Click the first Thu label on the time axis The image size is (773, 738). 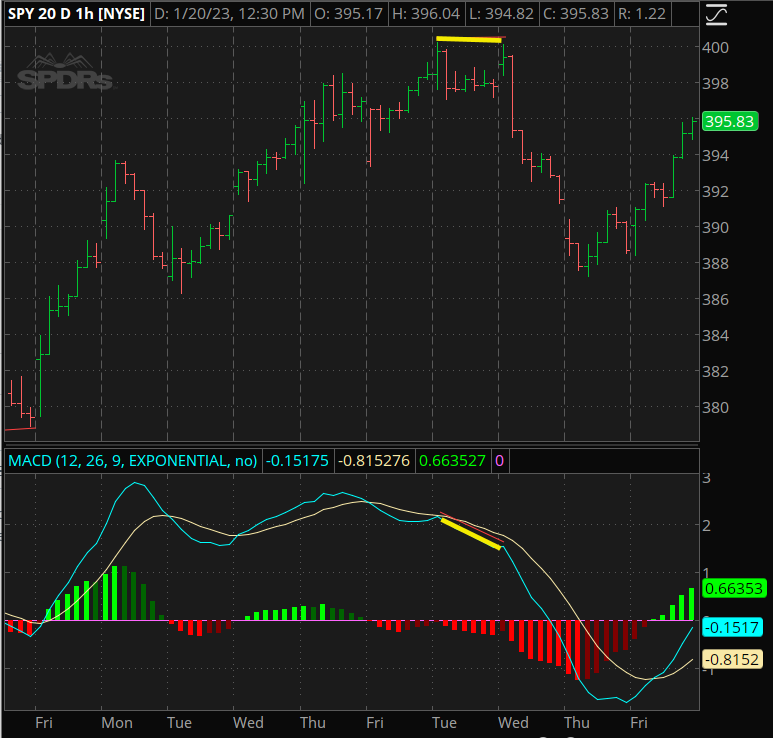[x=313, y=723]
